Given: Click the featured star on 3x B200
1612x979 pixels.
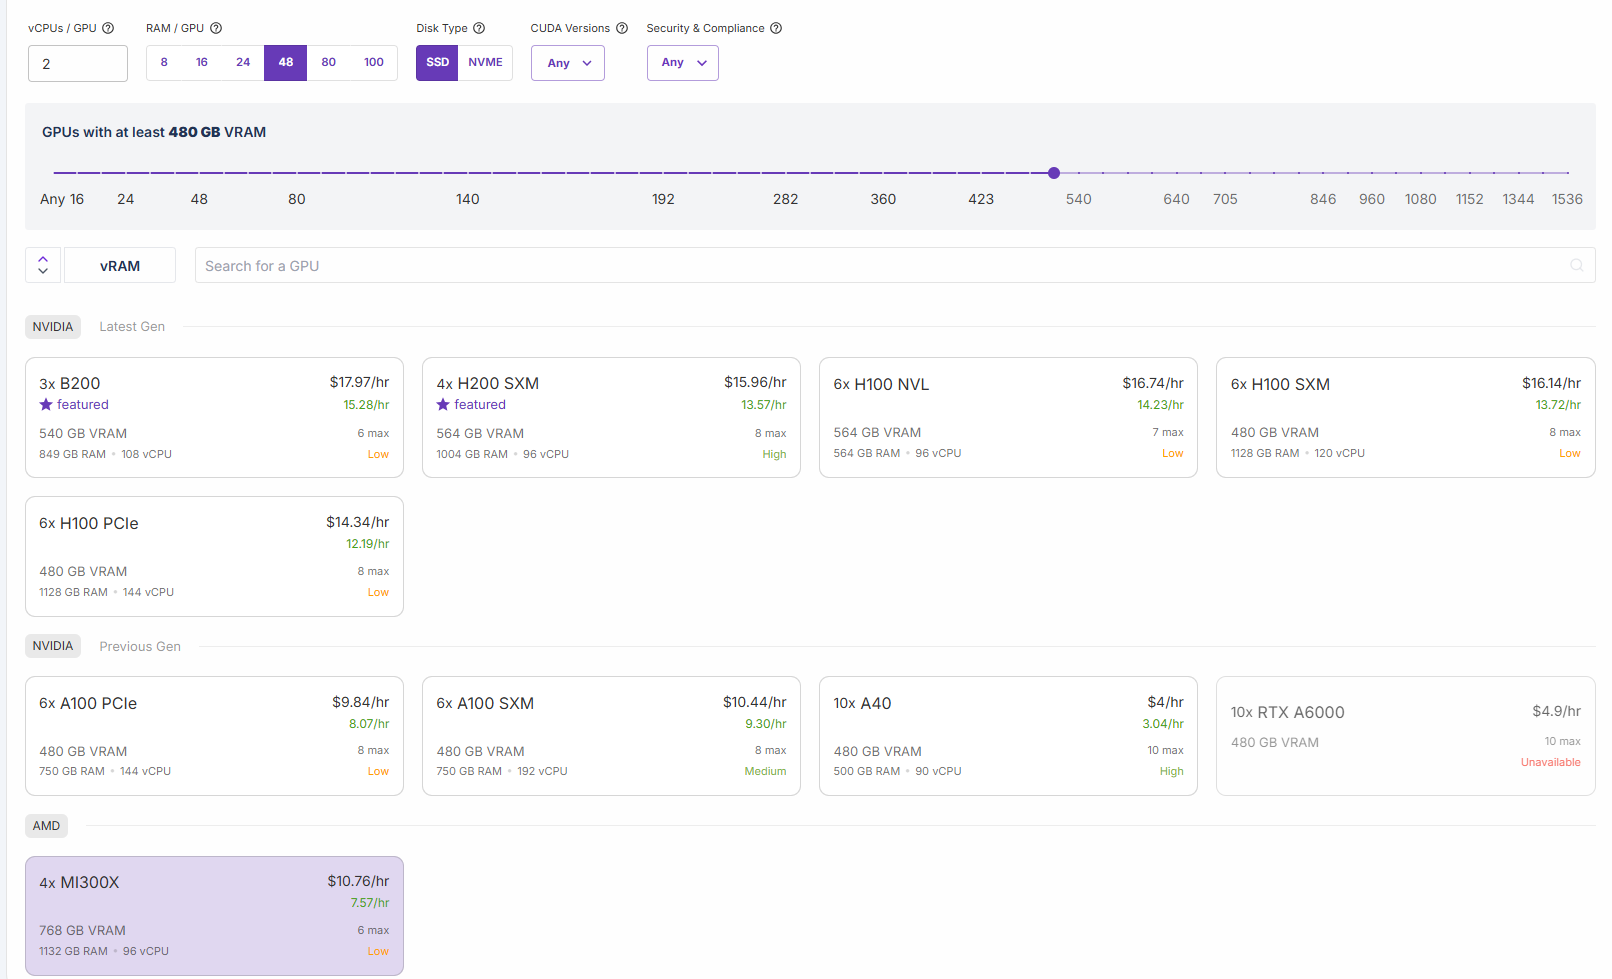Looking at the screenshot, I should pos(46,405).
